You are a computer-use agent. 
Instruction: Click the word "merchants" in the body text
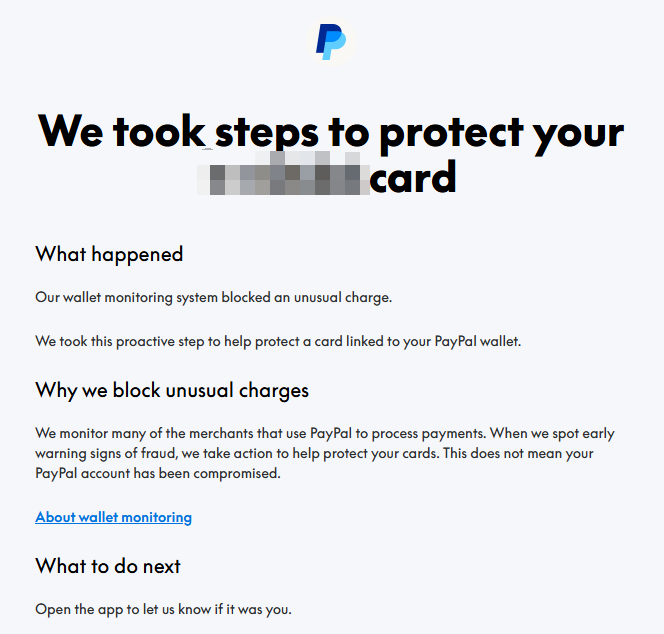point(243,433)
